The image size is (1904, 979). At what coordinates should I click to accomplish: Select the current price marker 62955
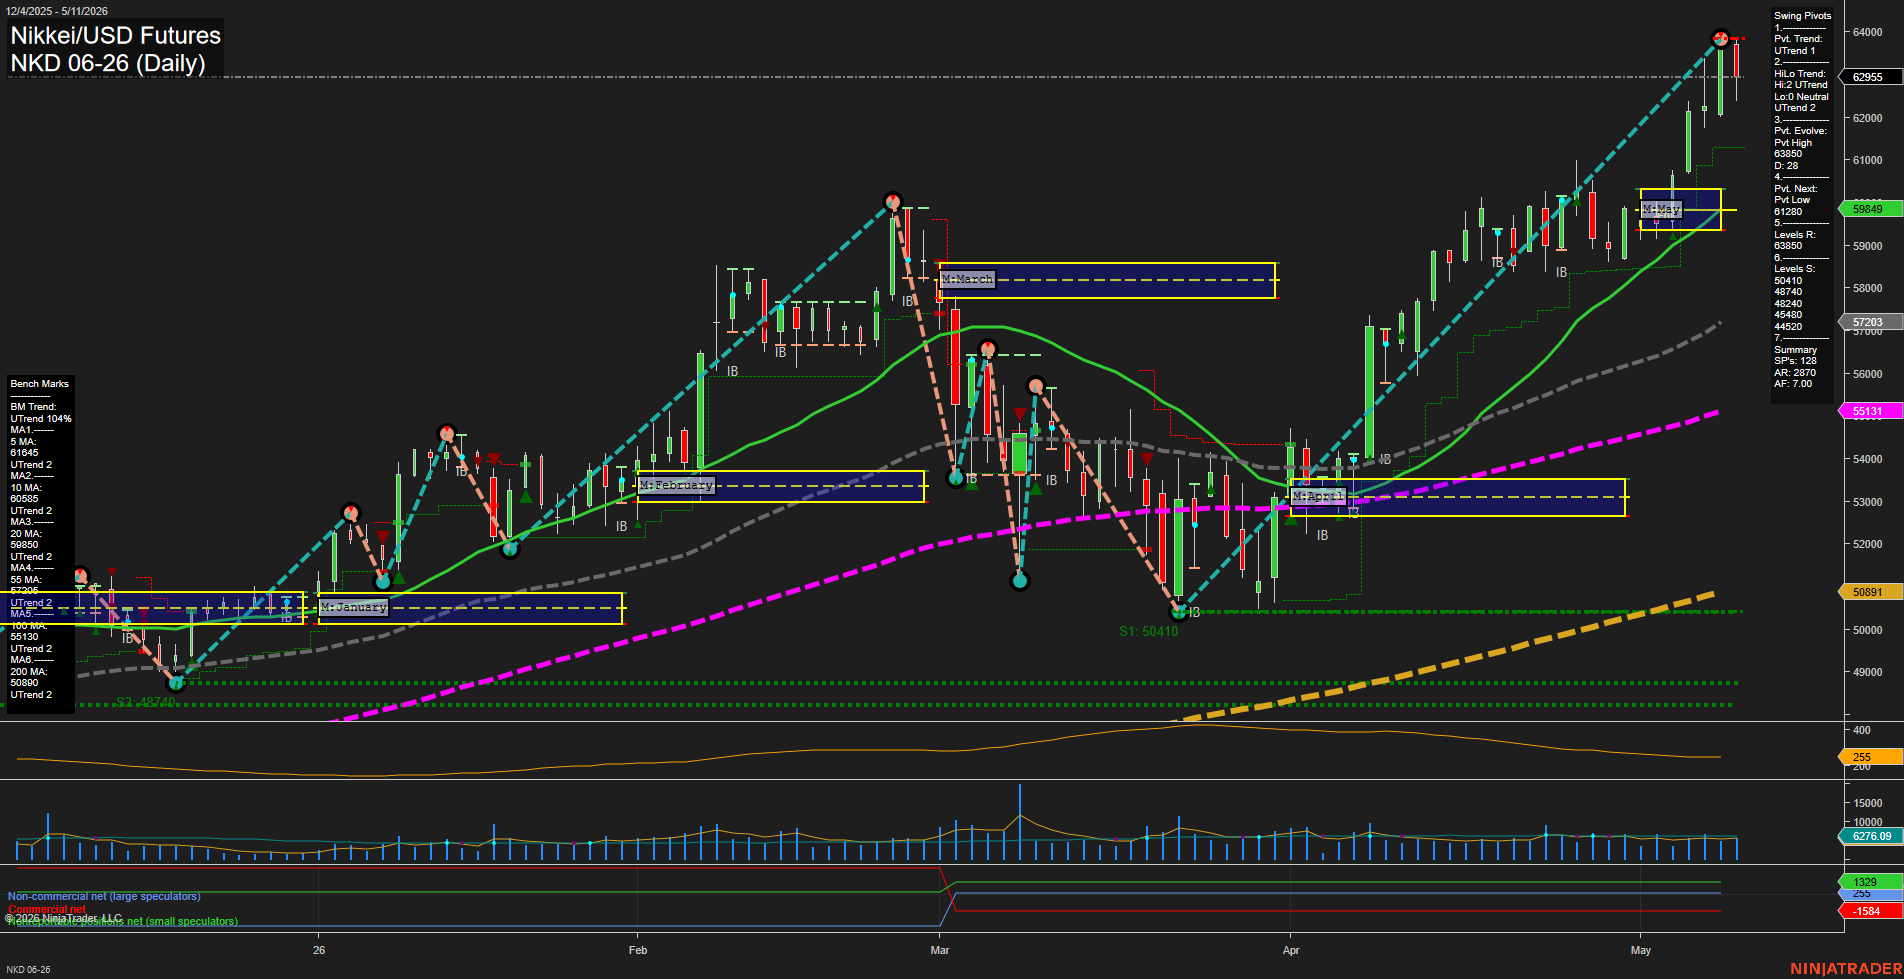[1869, 77]
